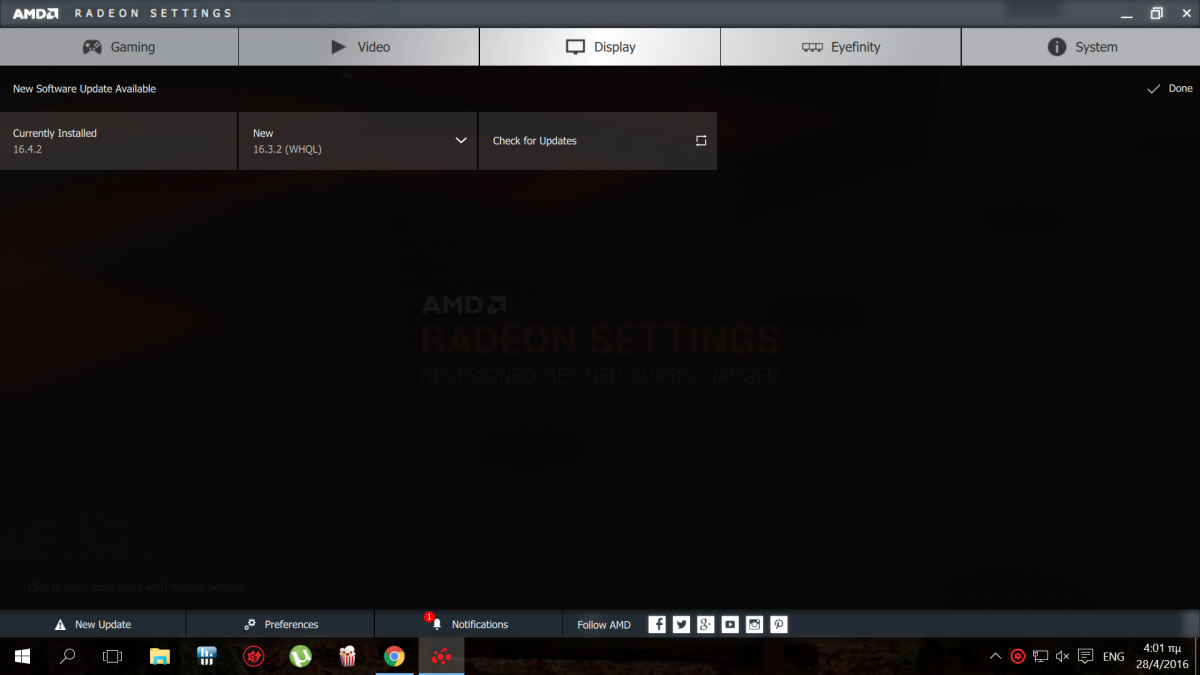Open the Gaming tab

[x=119, y=47]
